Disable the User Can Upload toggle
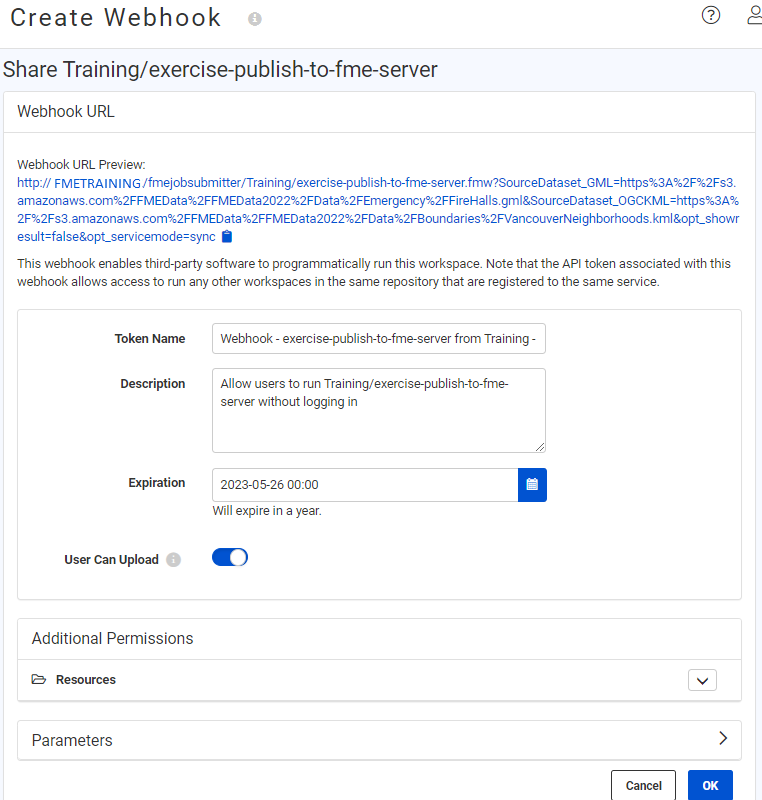 (x=229, y=557)
